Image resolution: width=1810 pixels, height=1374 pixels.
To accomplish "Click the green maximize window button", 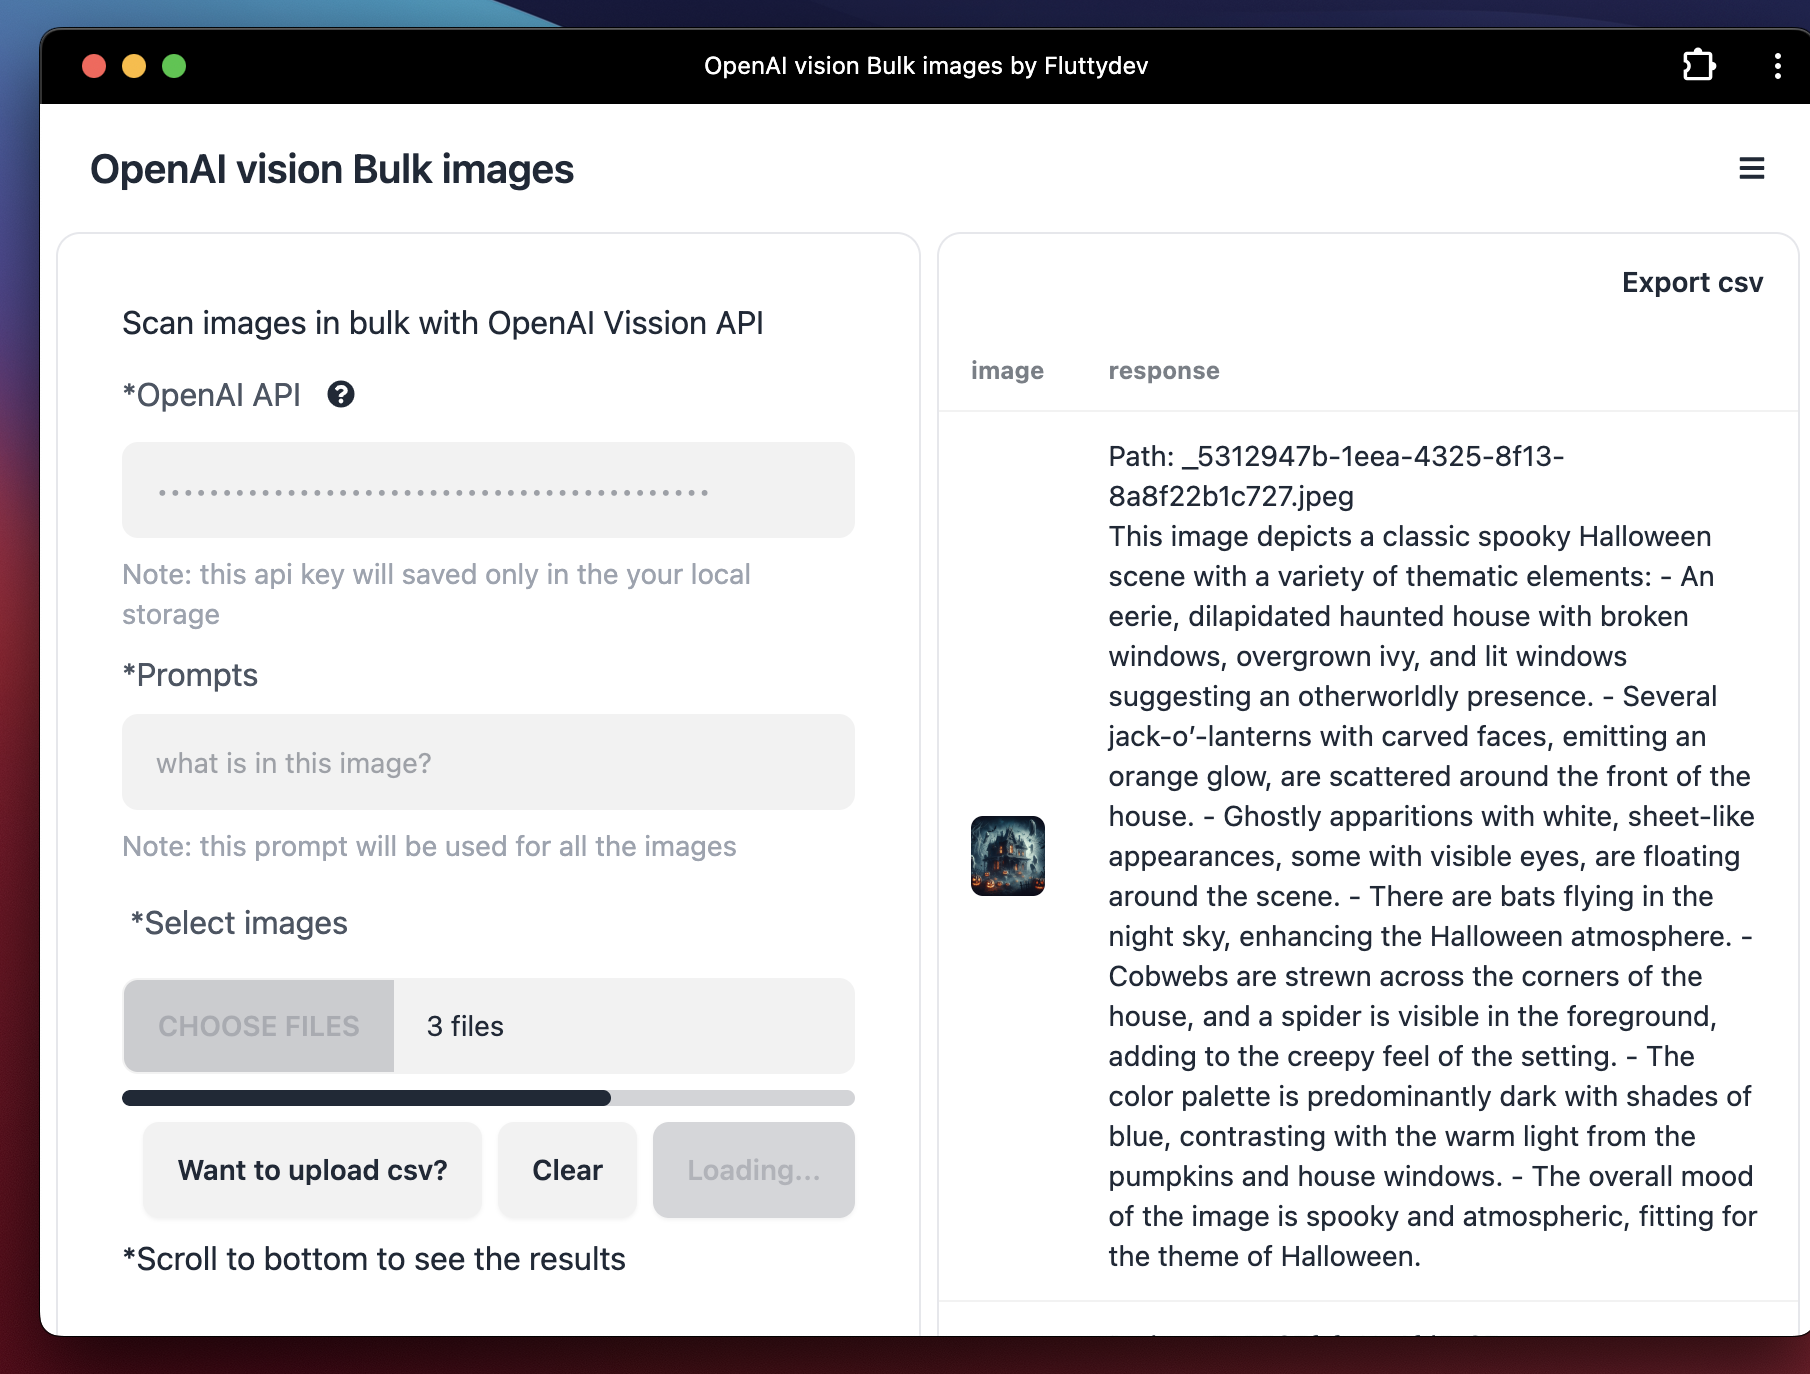I will tap(174, 66).
